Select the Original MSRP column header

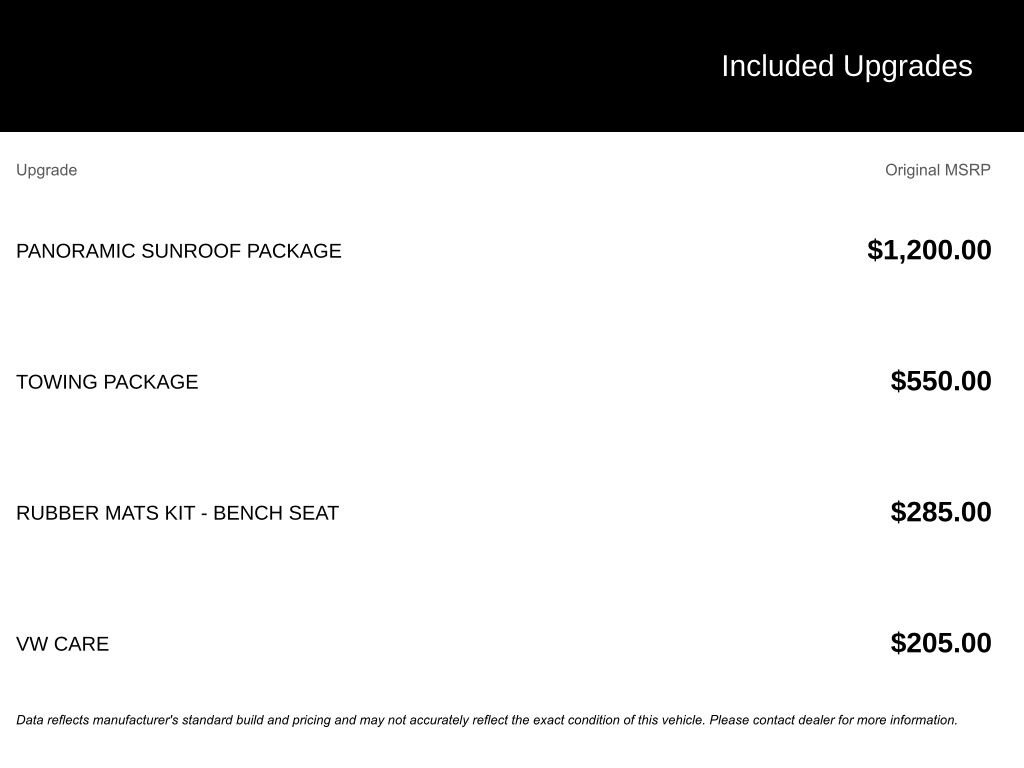[937, 170]
